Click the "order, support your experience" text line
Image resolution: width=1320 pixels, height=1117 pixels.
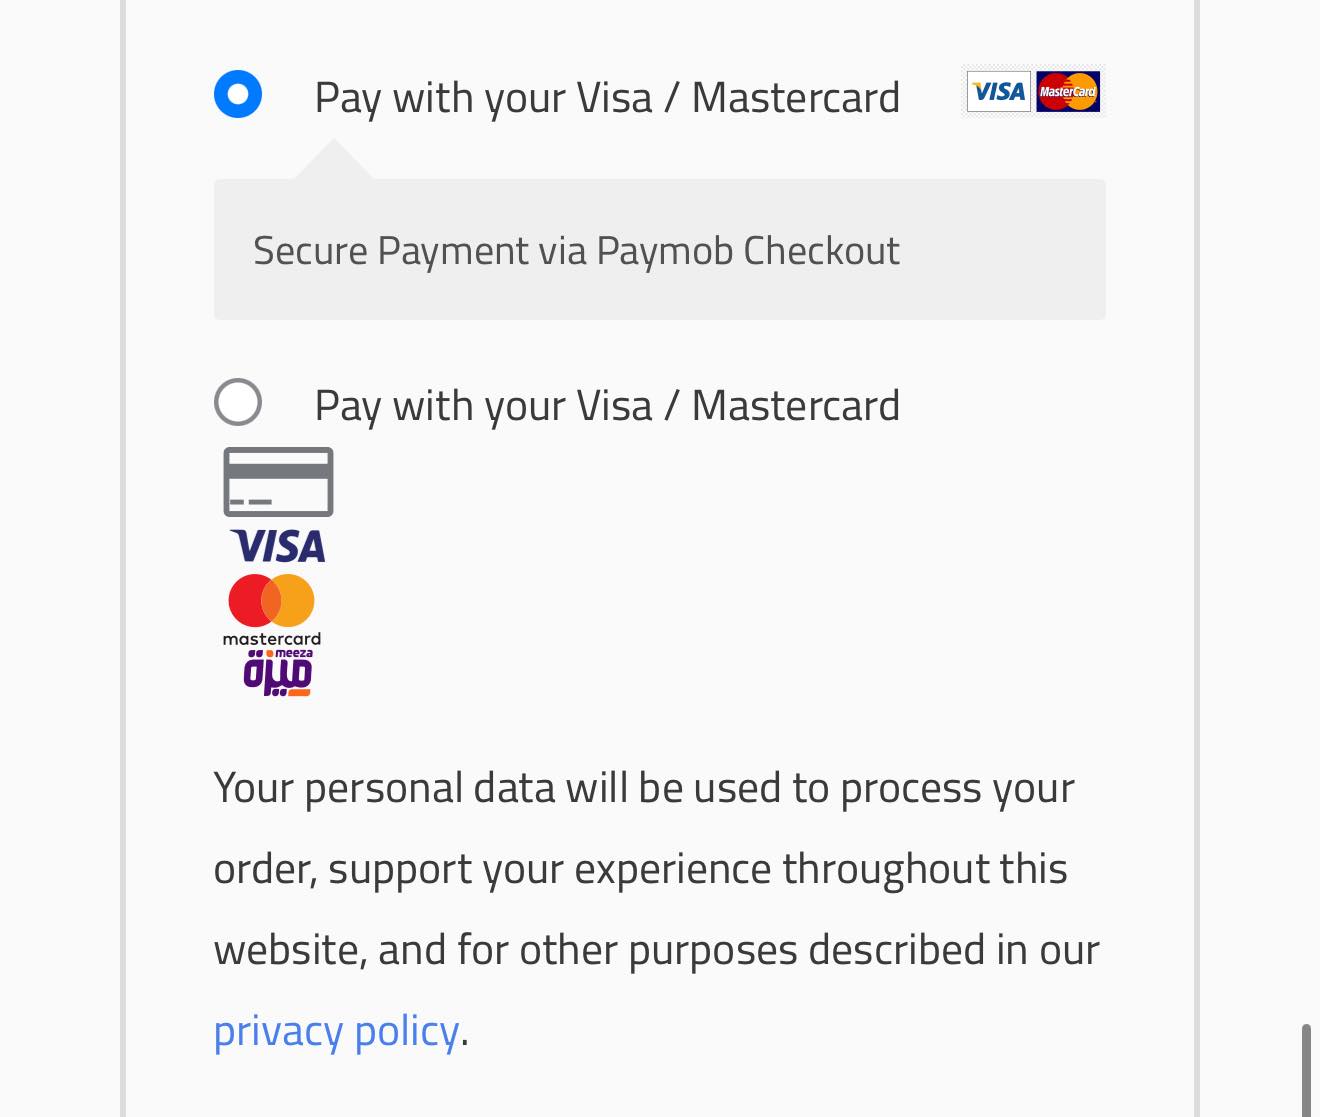point(640,869)
